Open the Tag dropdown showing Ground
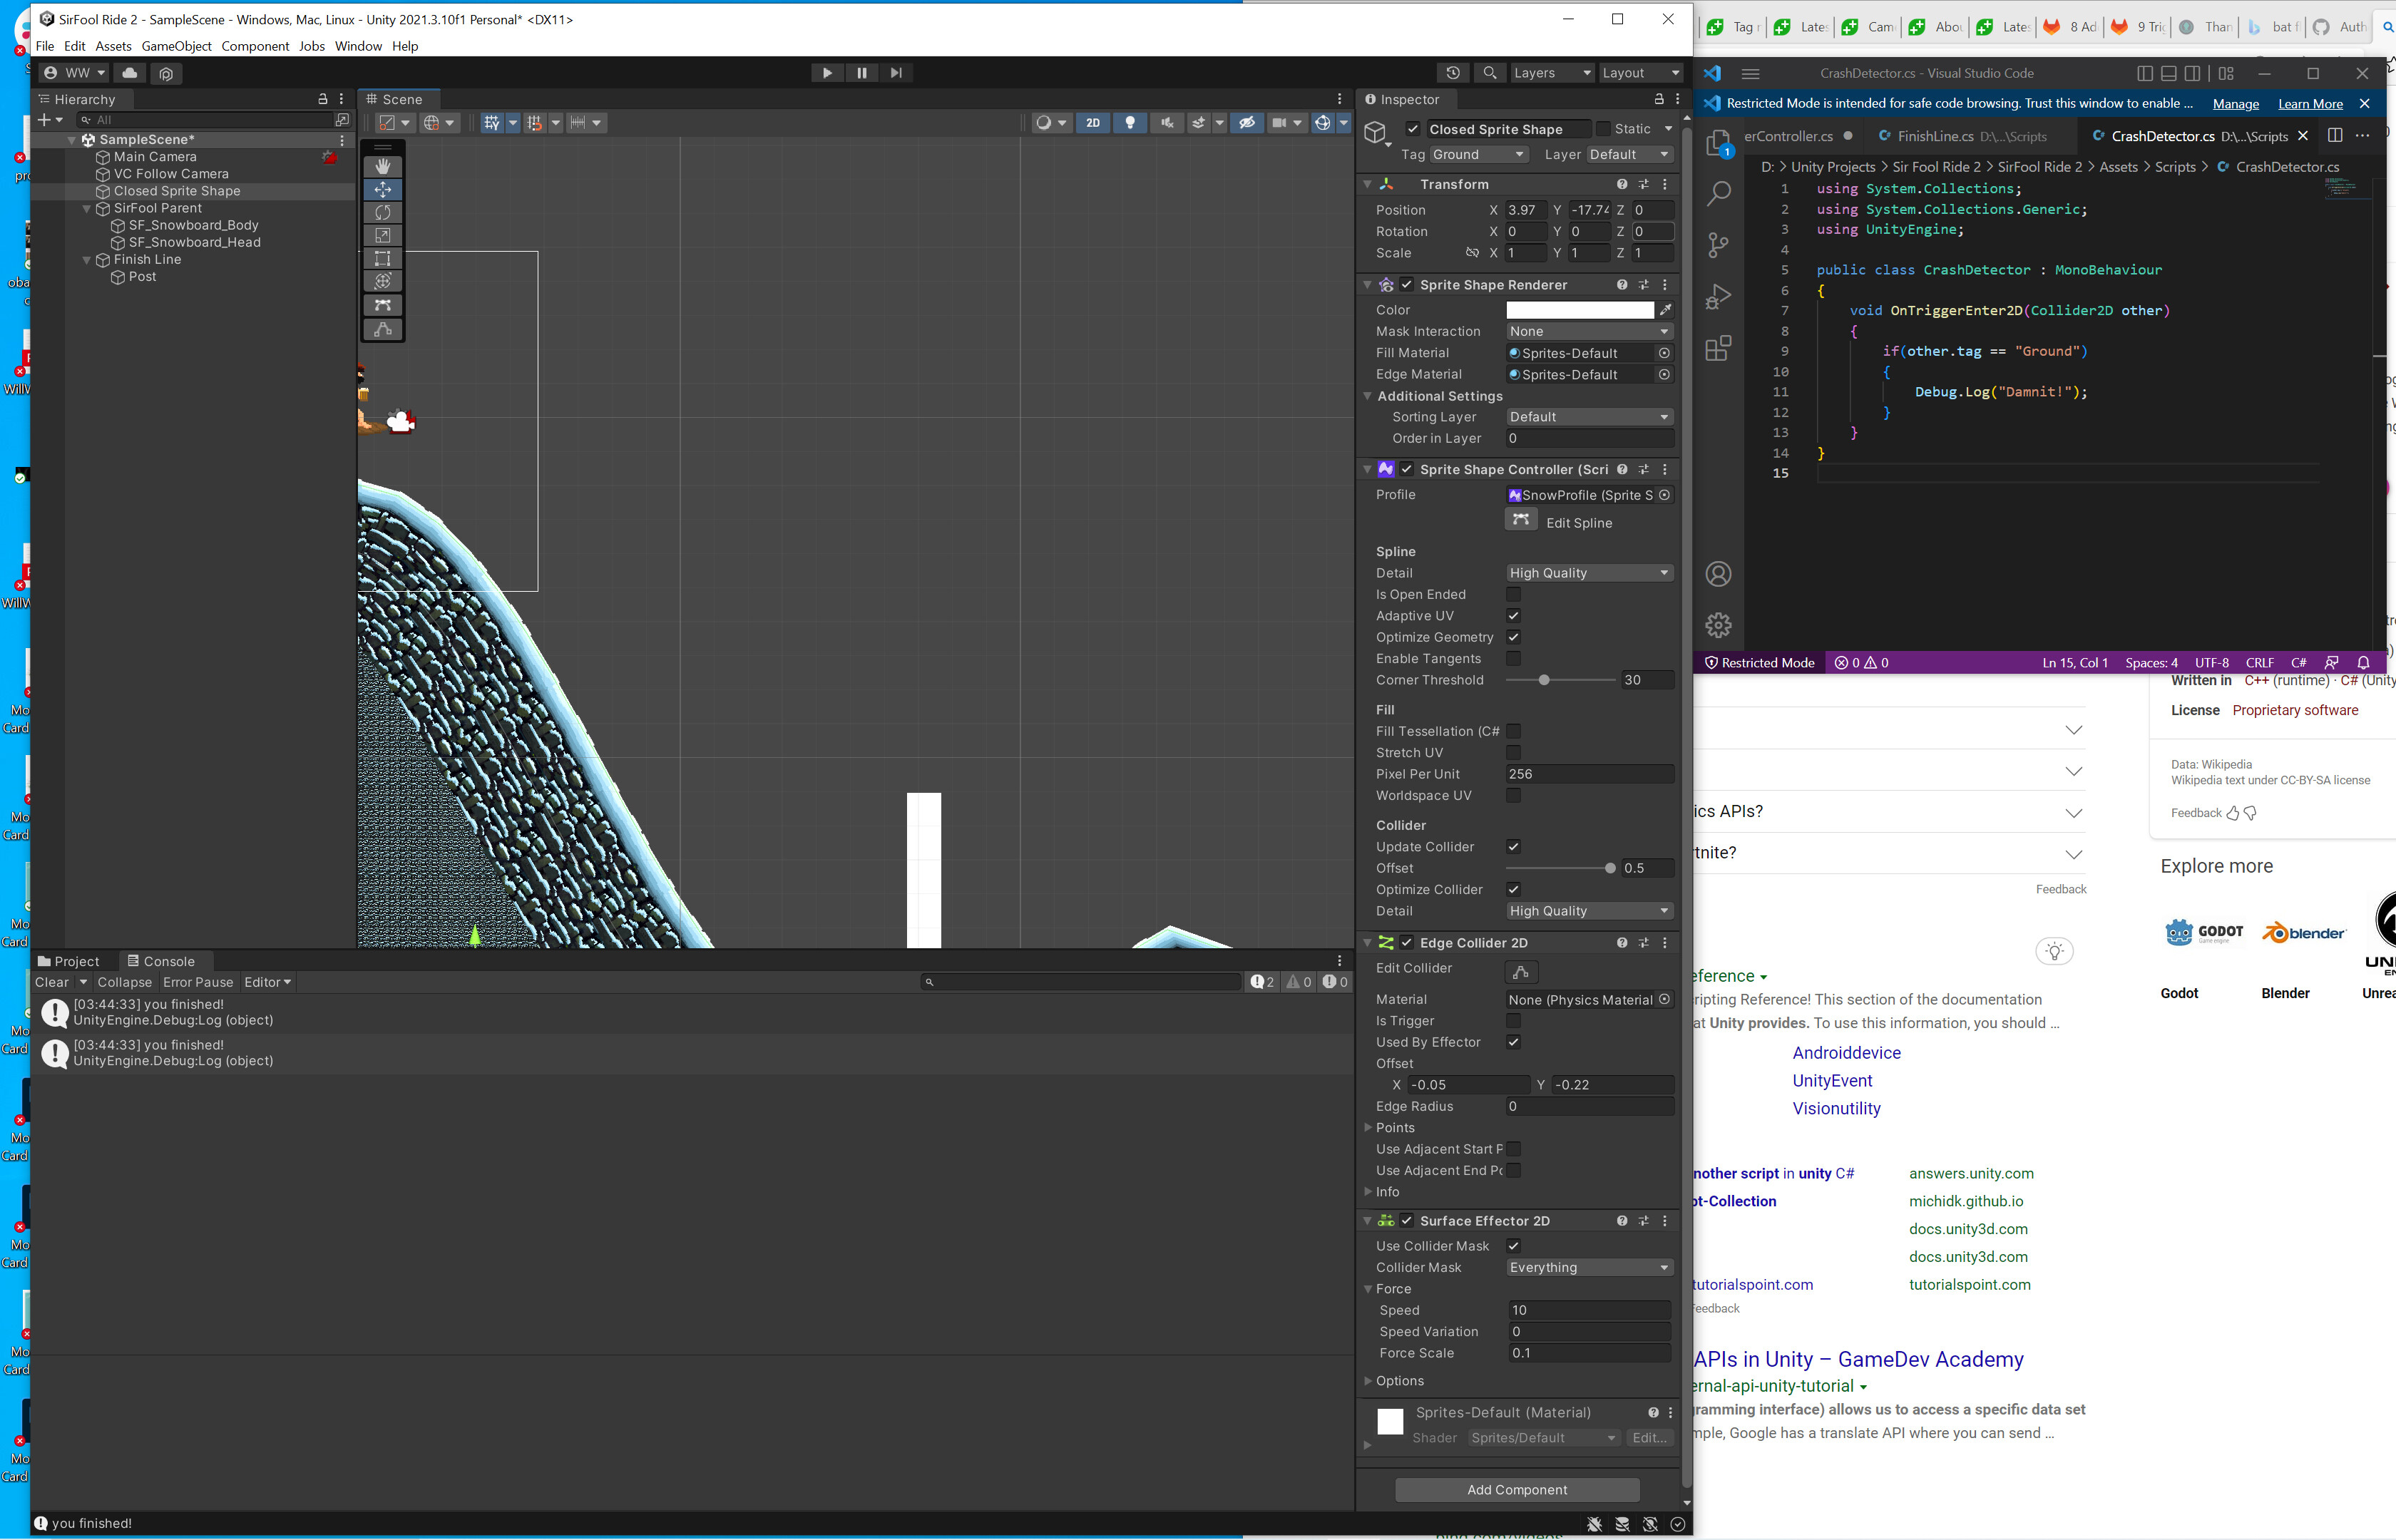2396x1540 pixels. [1477, 154]
